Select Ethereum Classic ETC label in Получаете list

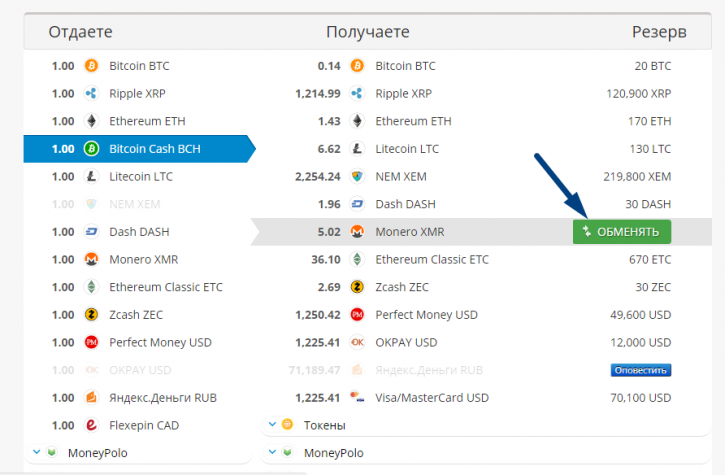432,259
